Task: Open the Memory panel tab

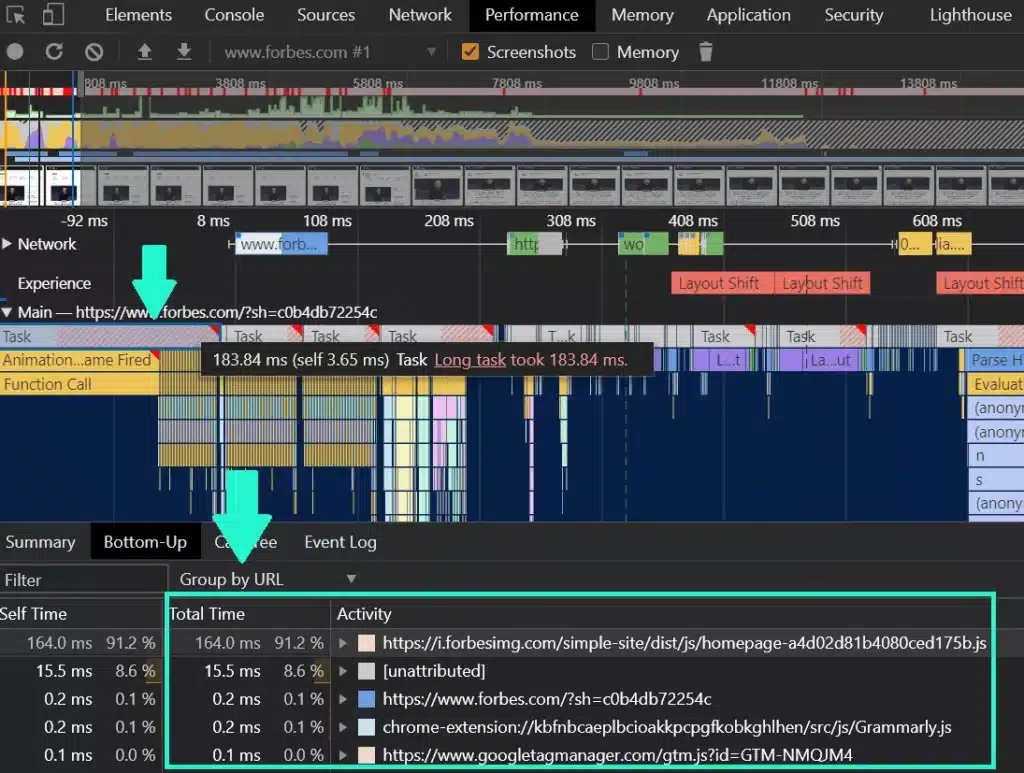Action: coord(642,15)
